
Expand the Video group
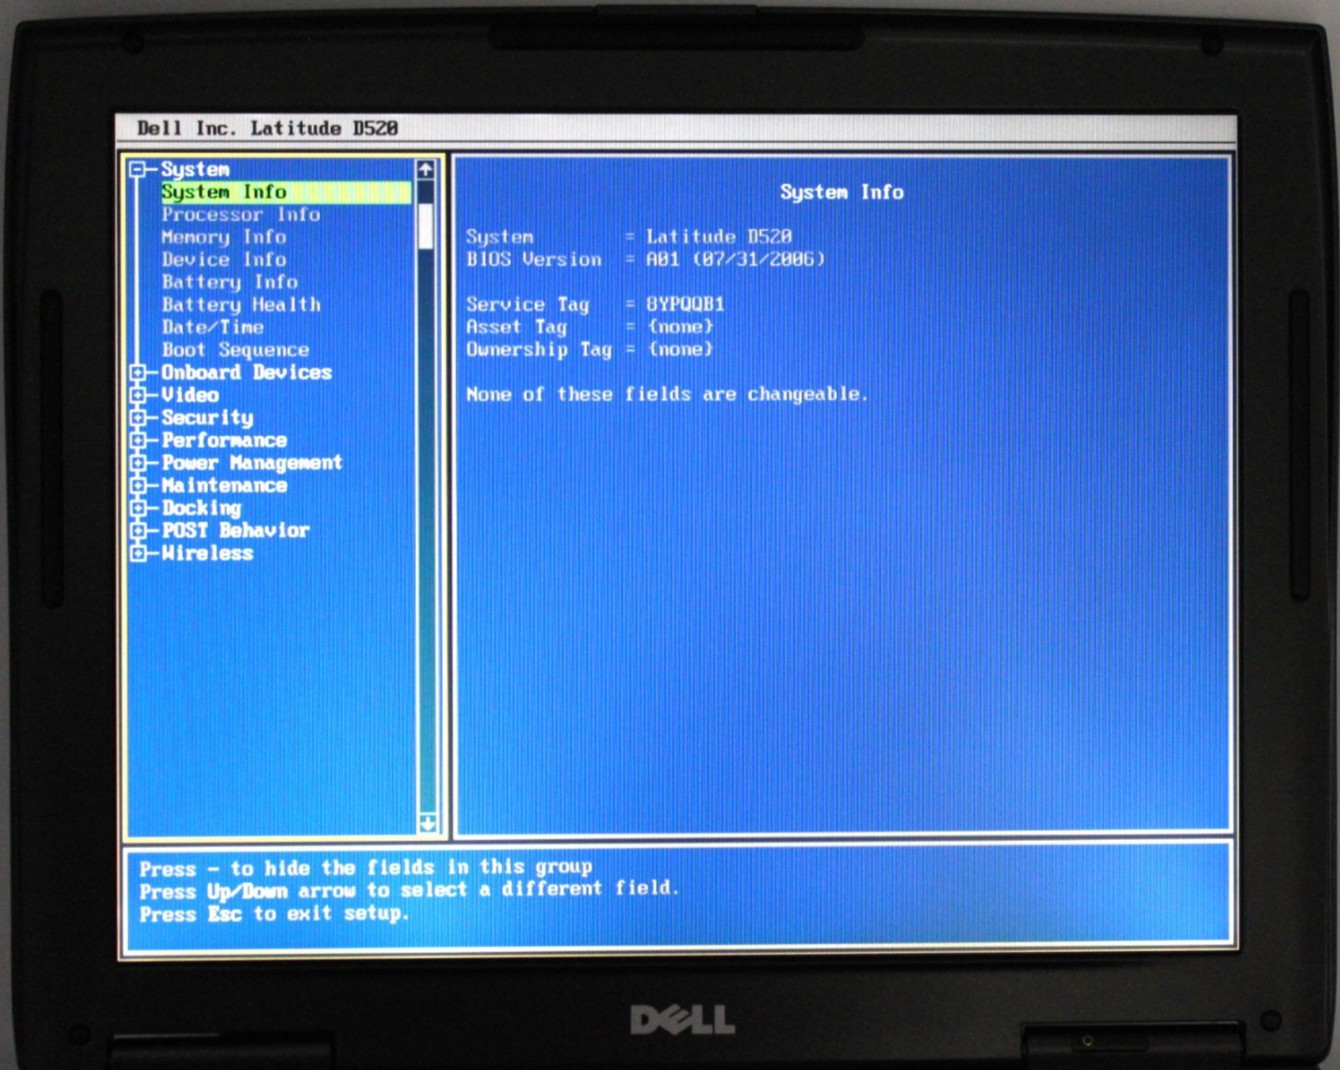138,395
